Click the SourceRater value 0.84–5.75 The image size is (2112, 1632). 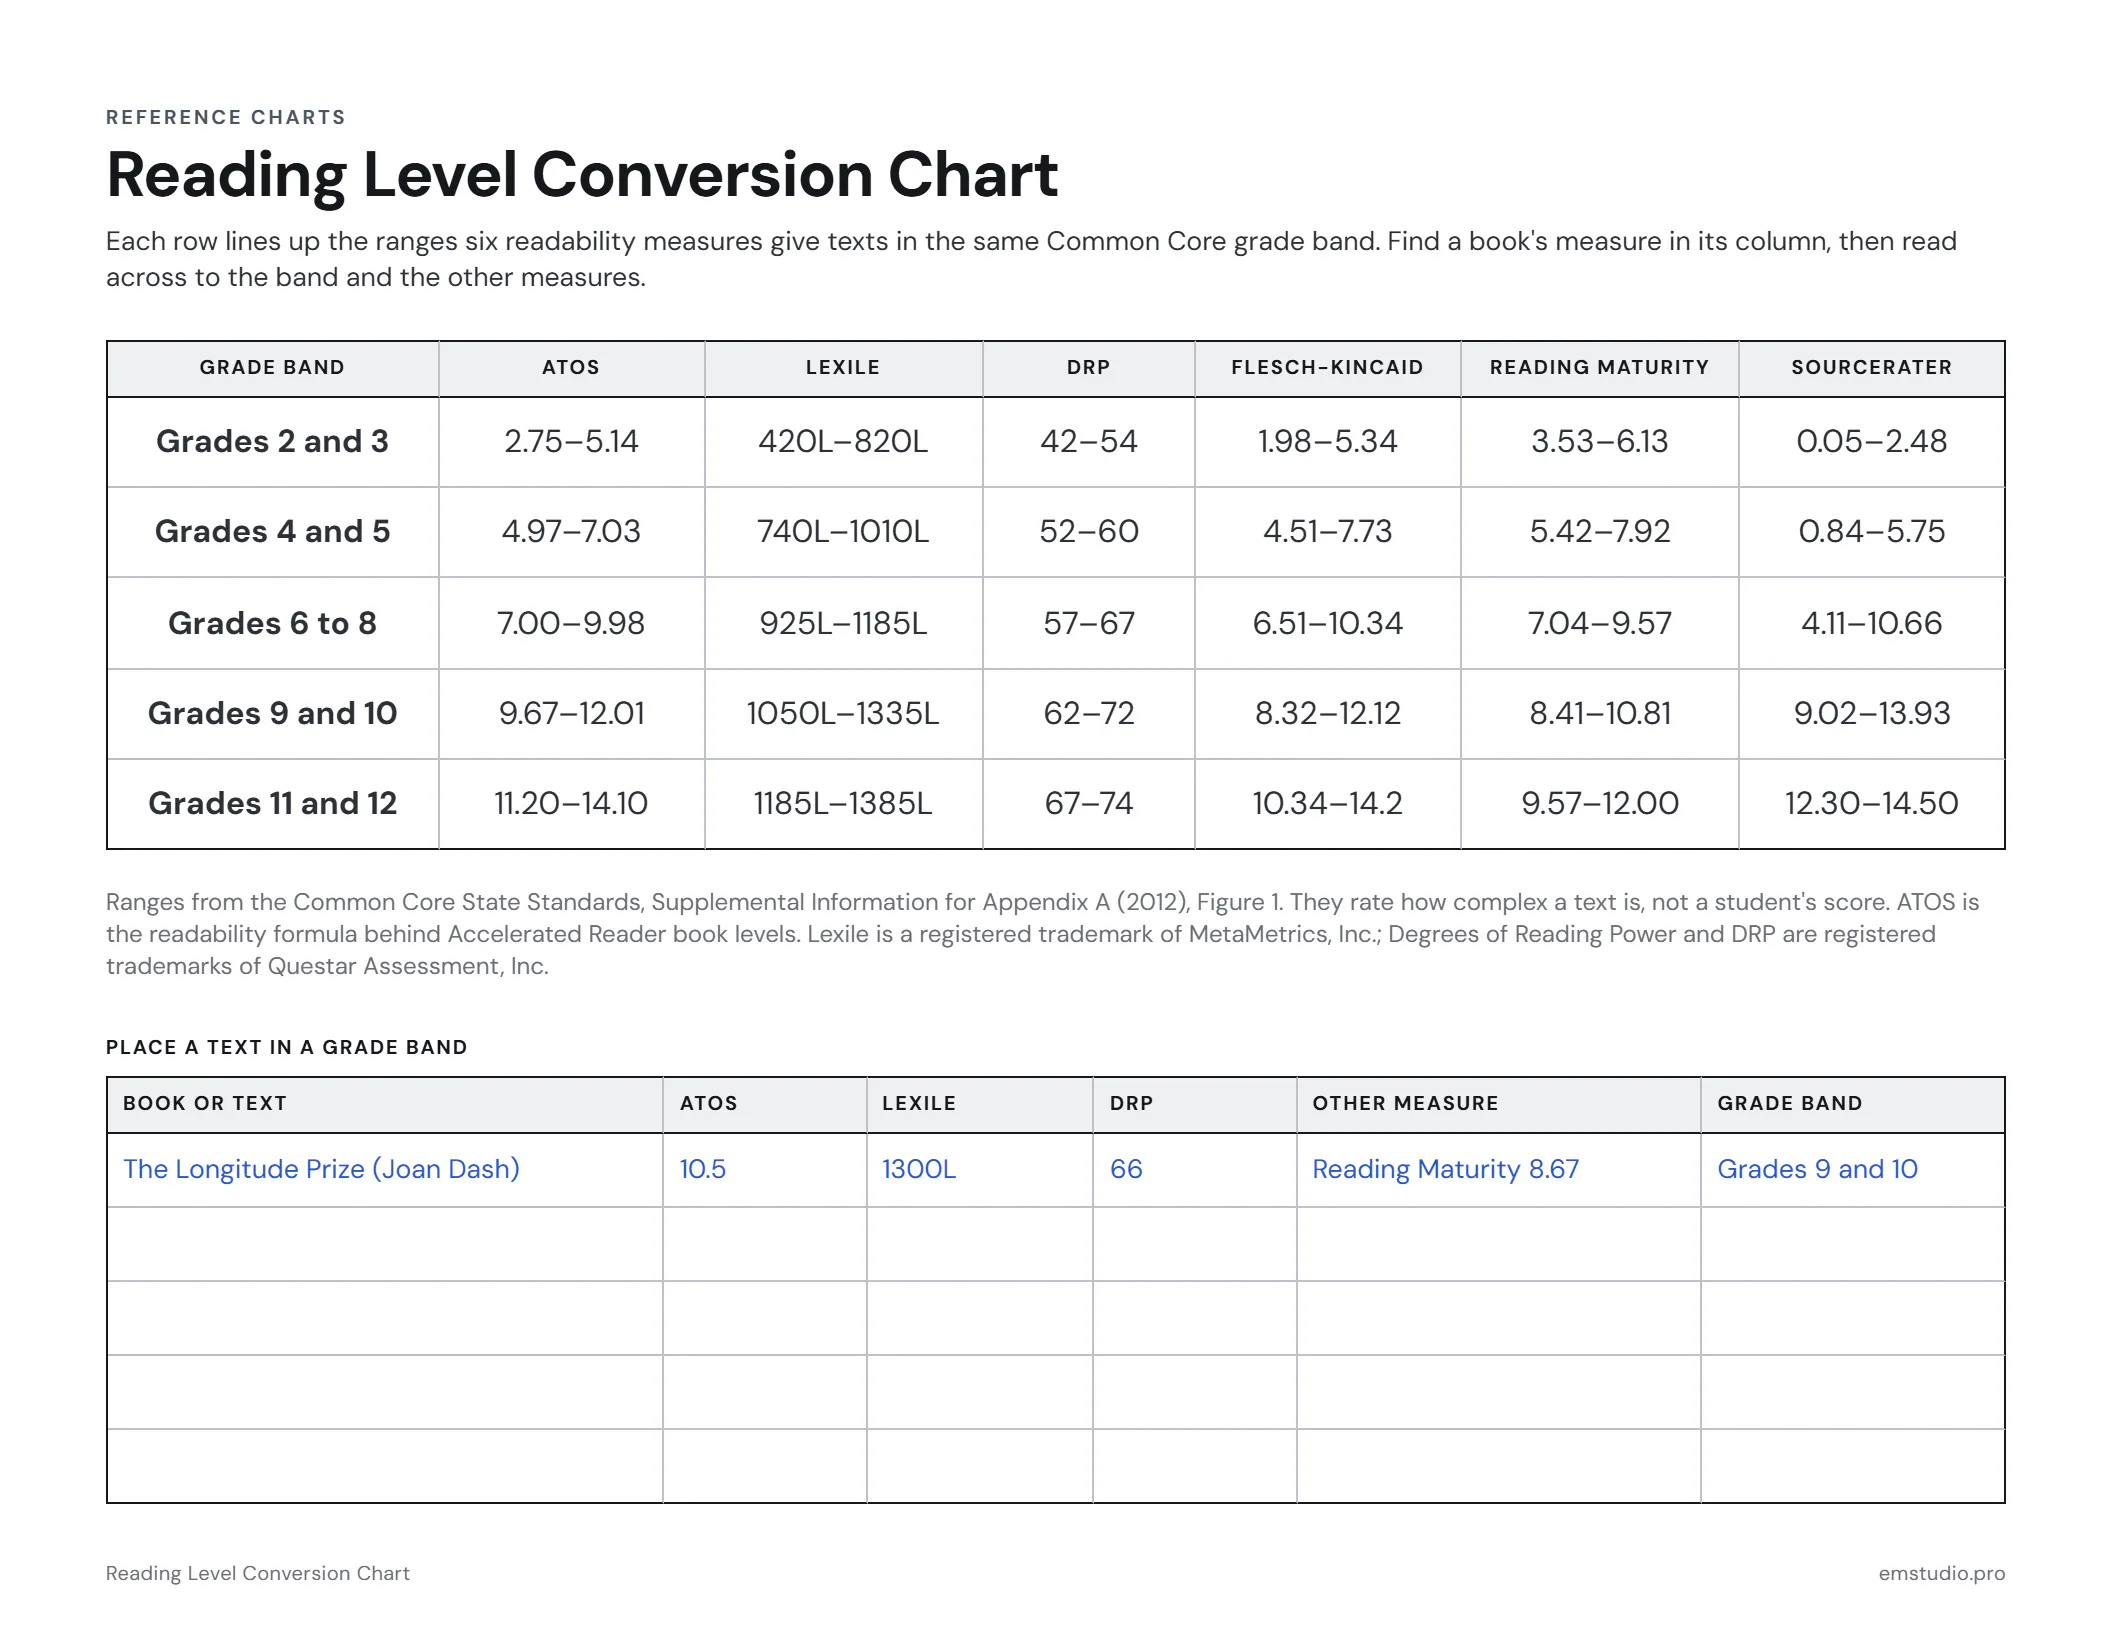1871,531
